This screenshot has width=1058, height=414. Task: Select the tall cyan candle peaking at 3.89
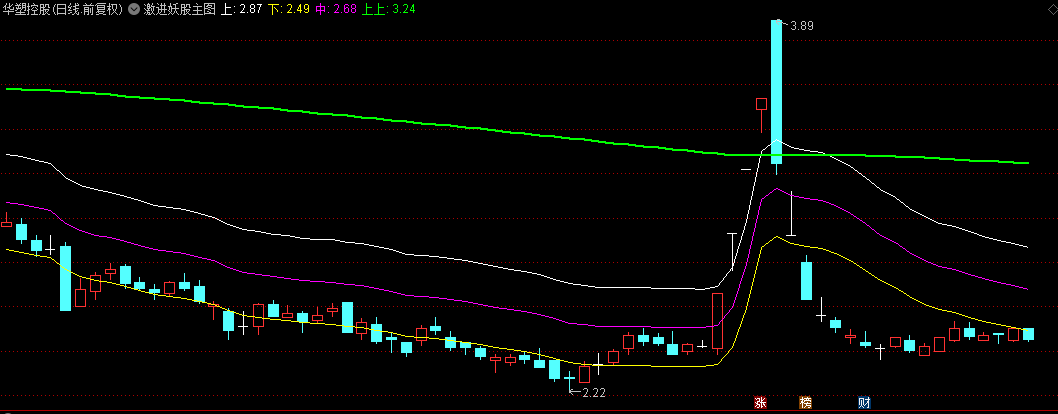pyautogui.click(x=777, y=92)
